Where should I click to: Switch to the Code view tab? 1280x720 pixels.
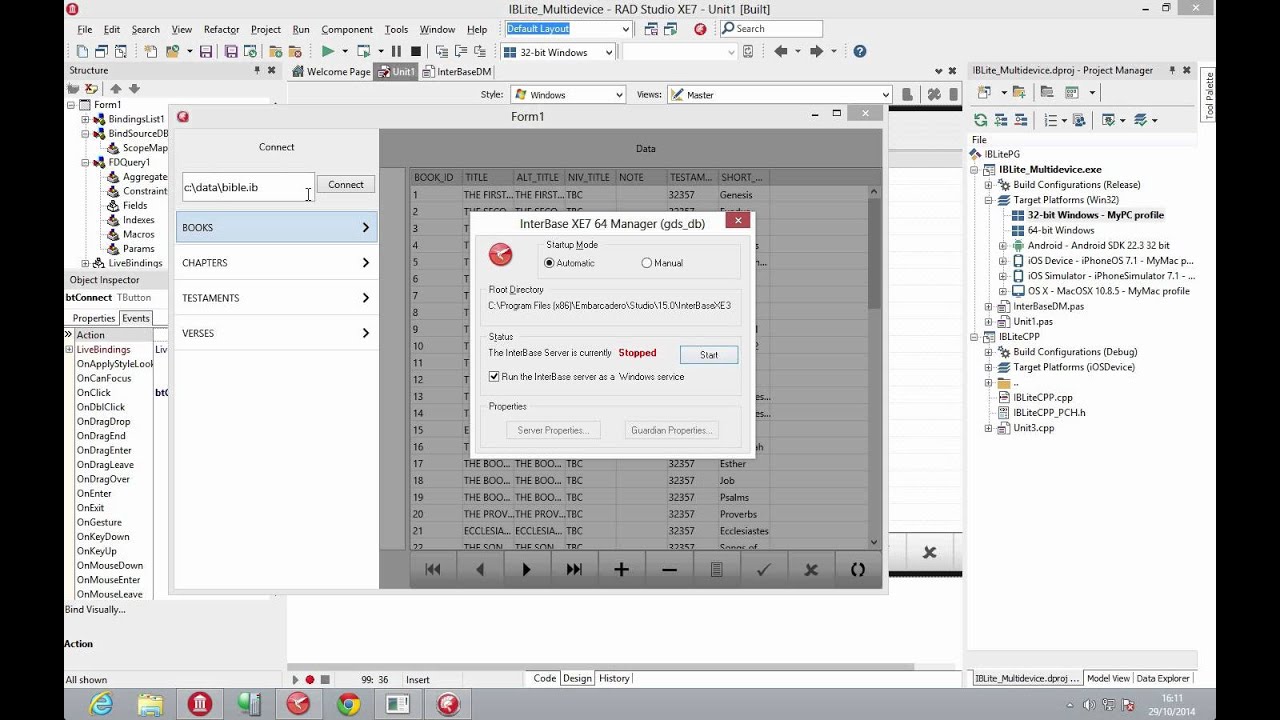click(545, 678)
